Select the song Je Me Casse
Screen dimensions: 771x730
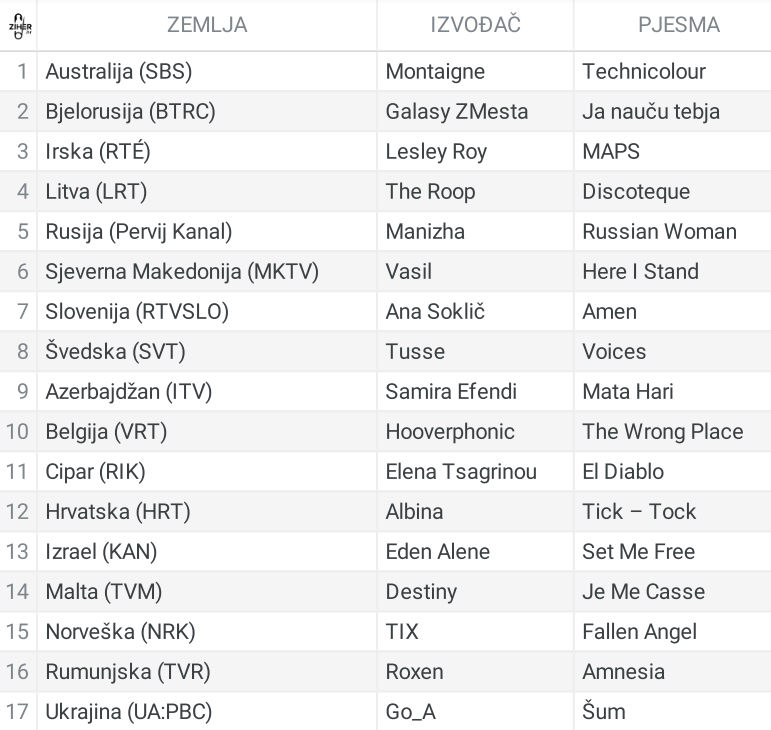(643, 592)
